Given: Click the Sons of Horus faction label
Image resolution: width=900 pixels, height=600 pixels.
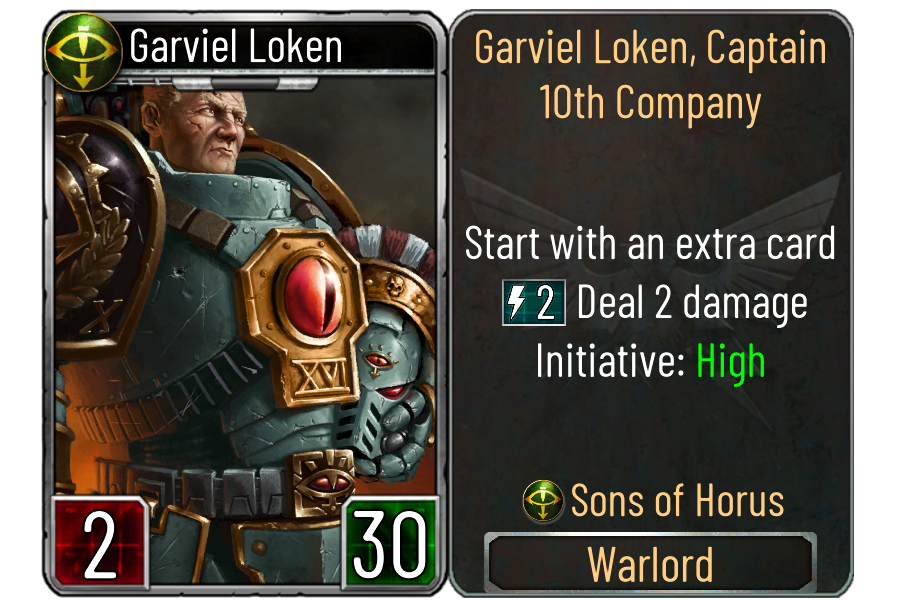Looking at the screenshot, I should click(x=677, y=501).
